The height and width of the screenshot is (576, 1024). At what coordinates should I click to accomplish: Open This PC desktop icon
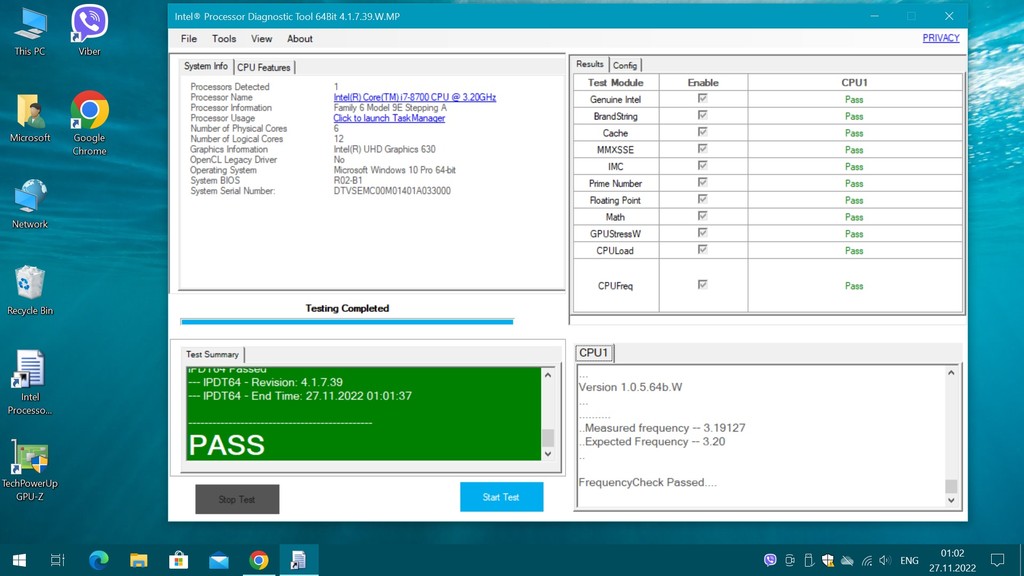coord(30,31)
